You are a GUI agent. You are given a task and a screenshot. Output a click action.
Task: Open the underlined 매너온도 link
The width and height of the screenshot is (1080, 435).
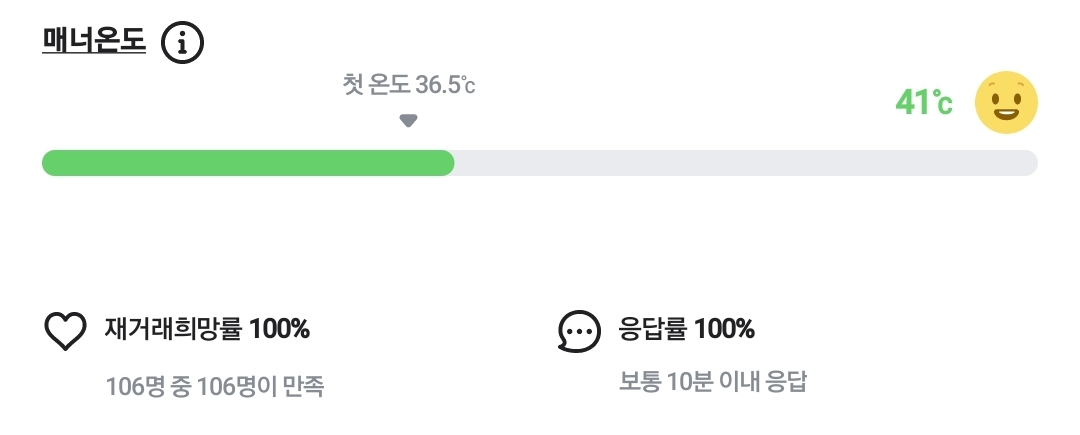pyautogui.click(x=94, y=40)
